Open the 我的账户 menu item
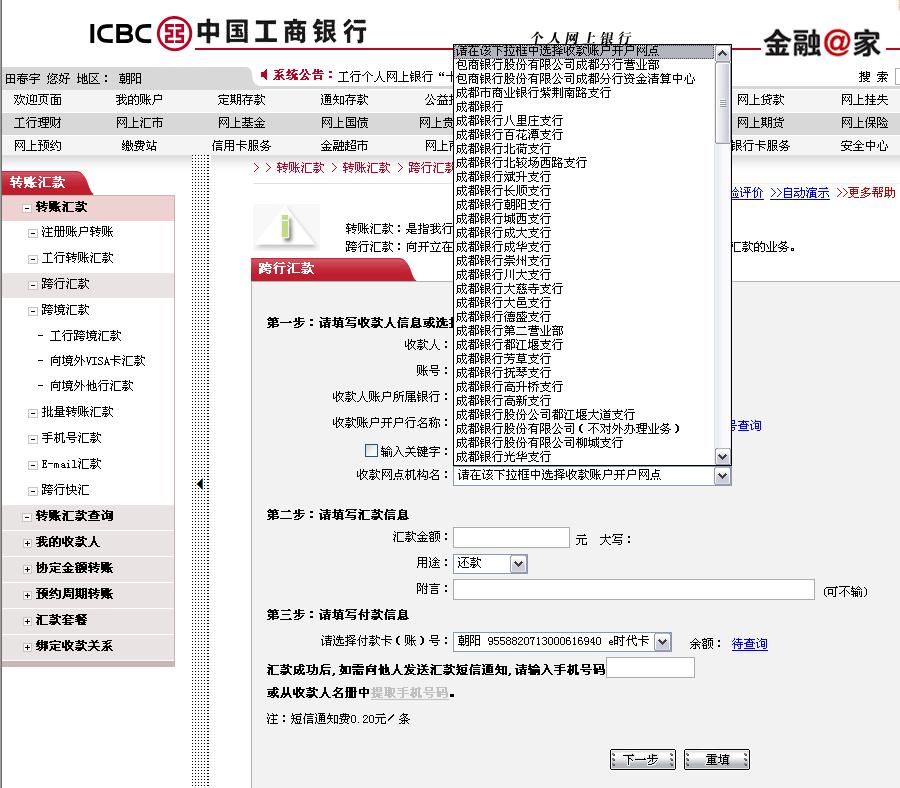The width and height of the screenshot is (900, 788). point(139,99)
